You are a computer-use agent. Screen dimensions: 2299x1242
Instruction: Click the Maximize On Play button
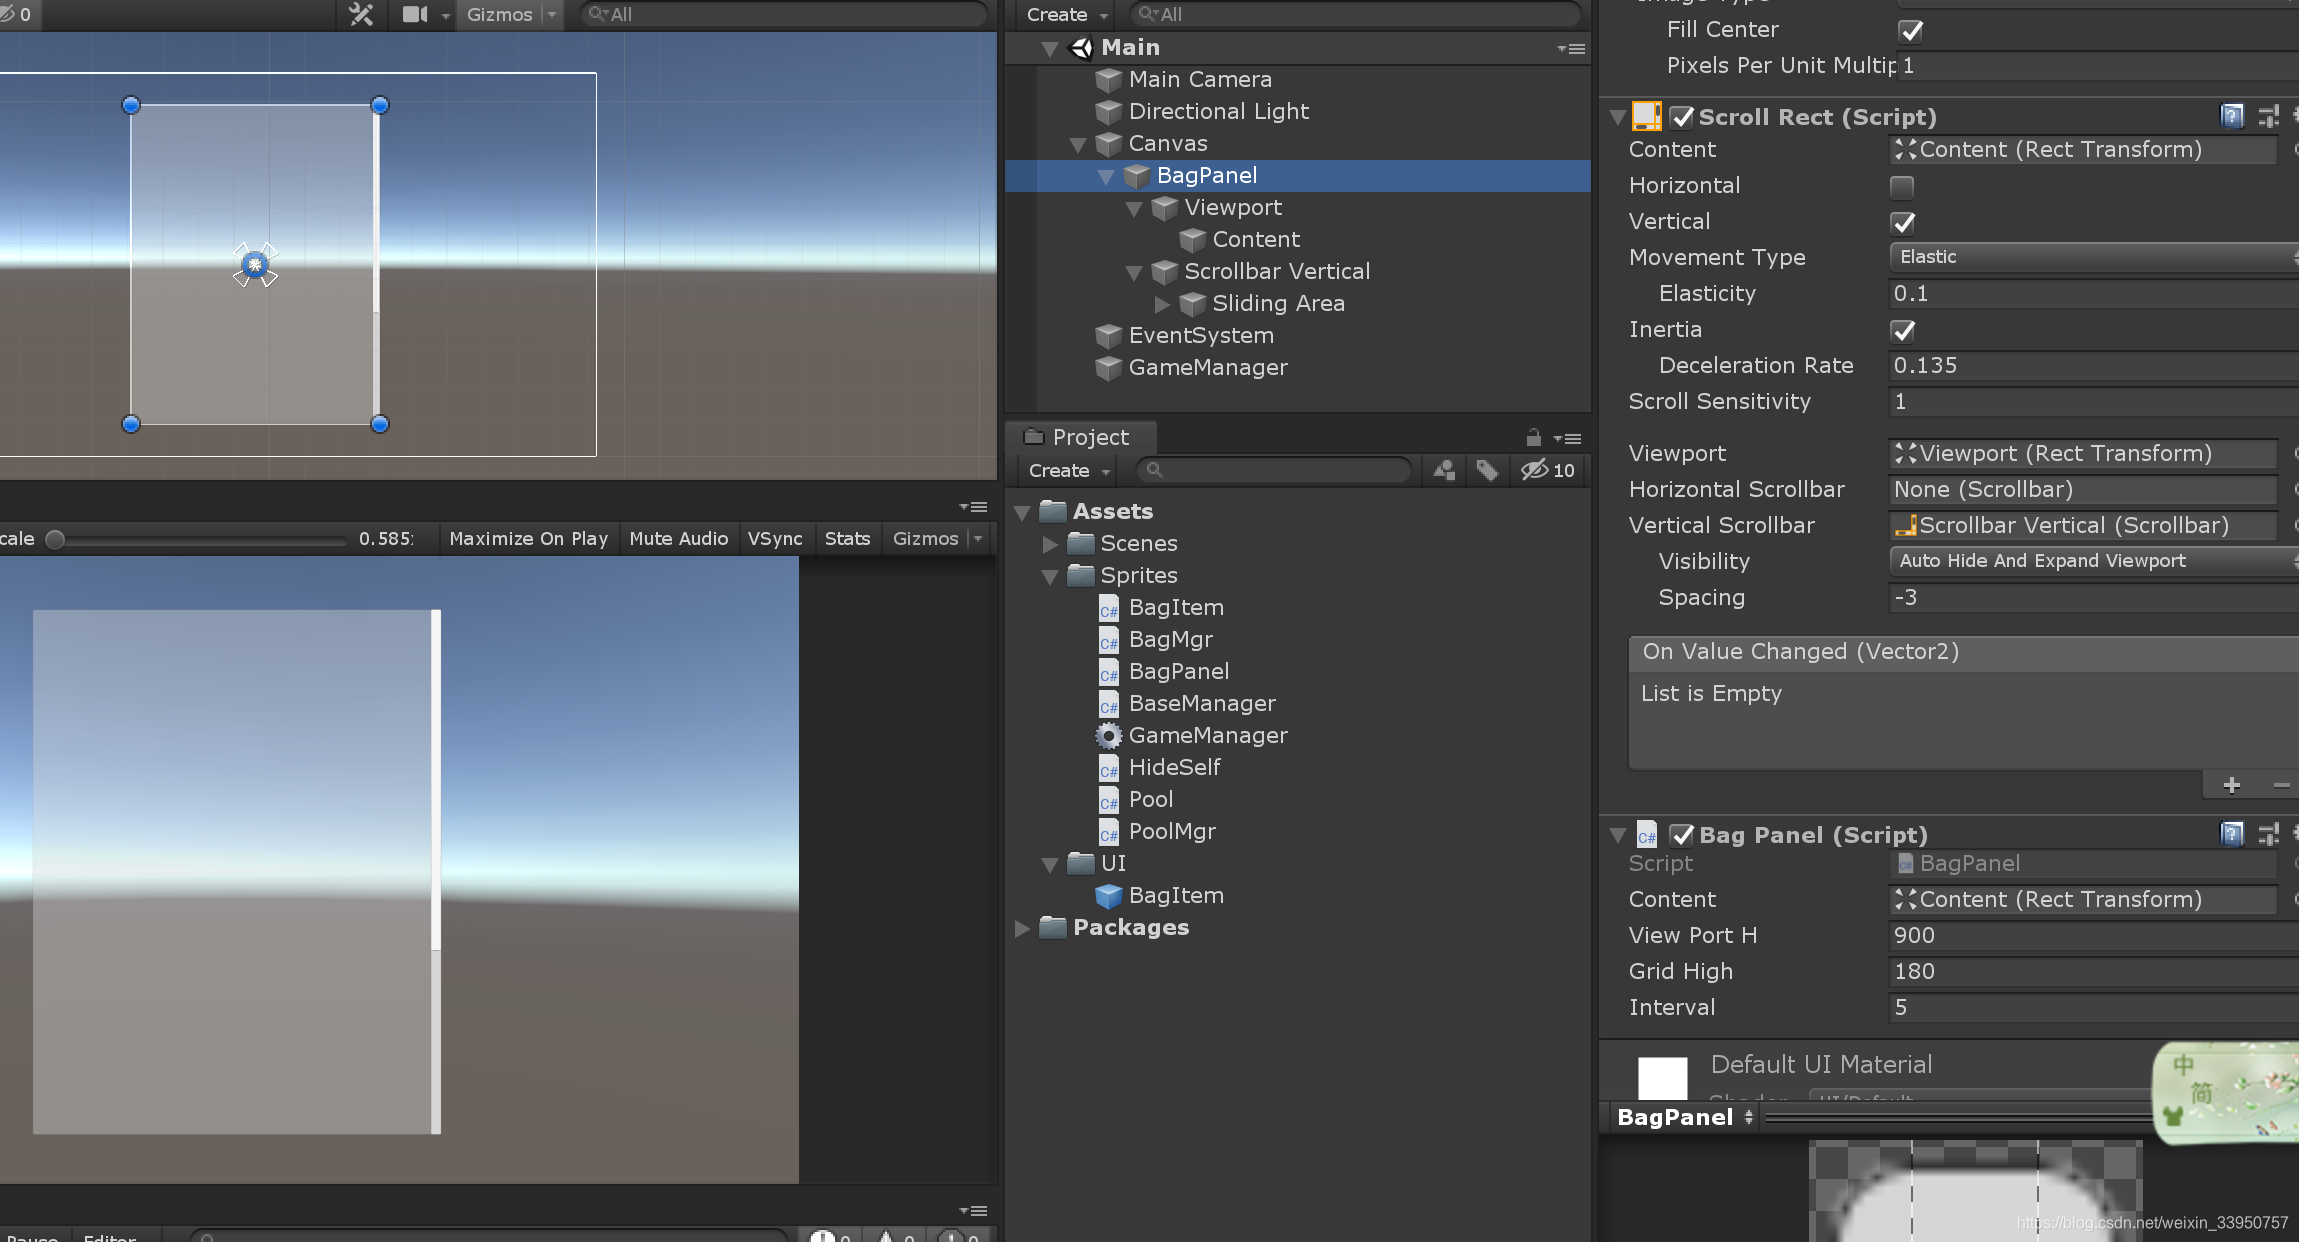coord(528,538)
